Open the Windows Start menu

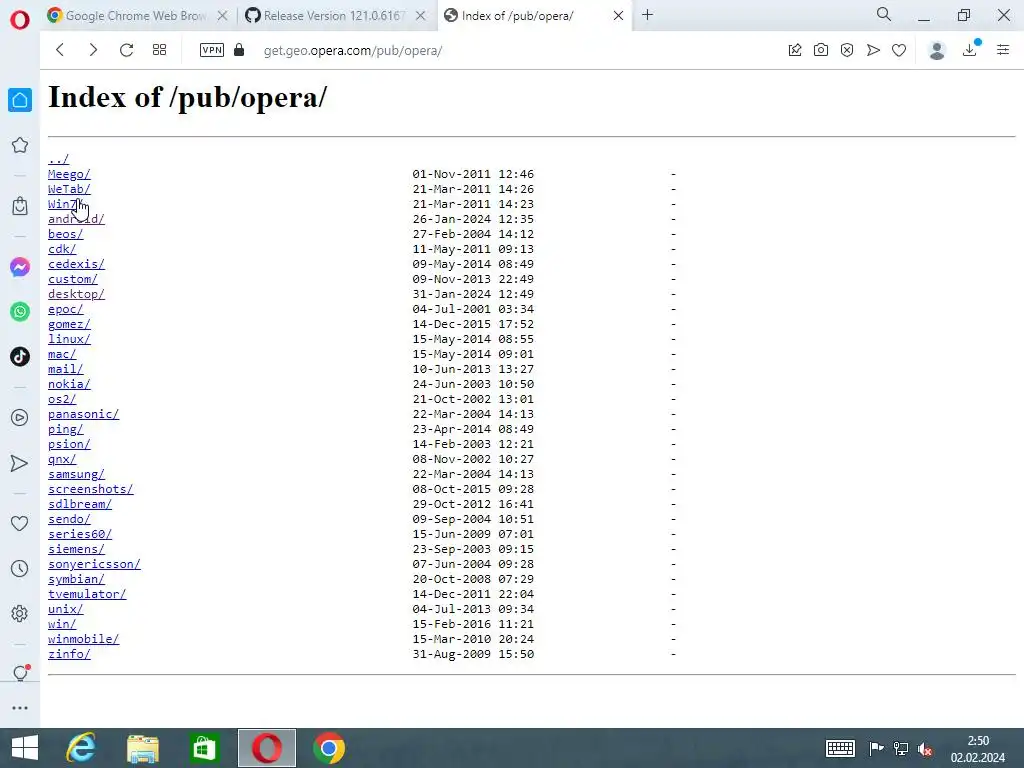click(25, 748)
